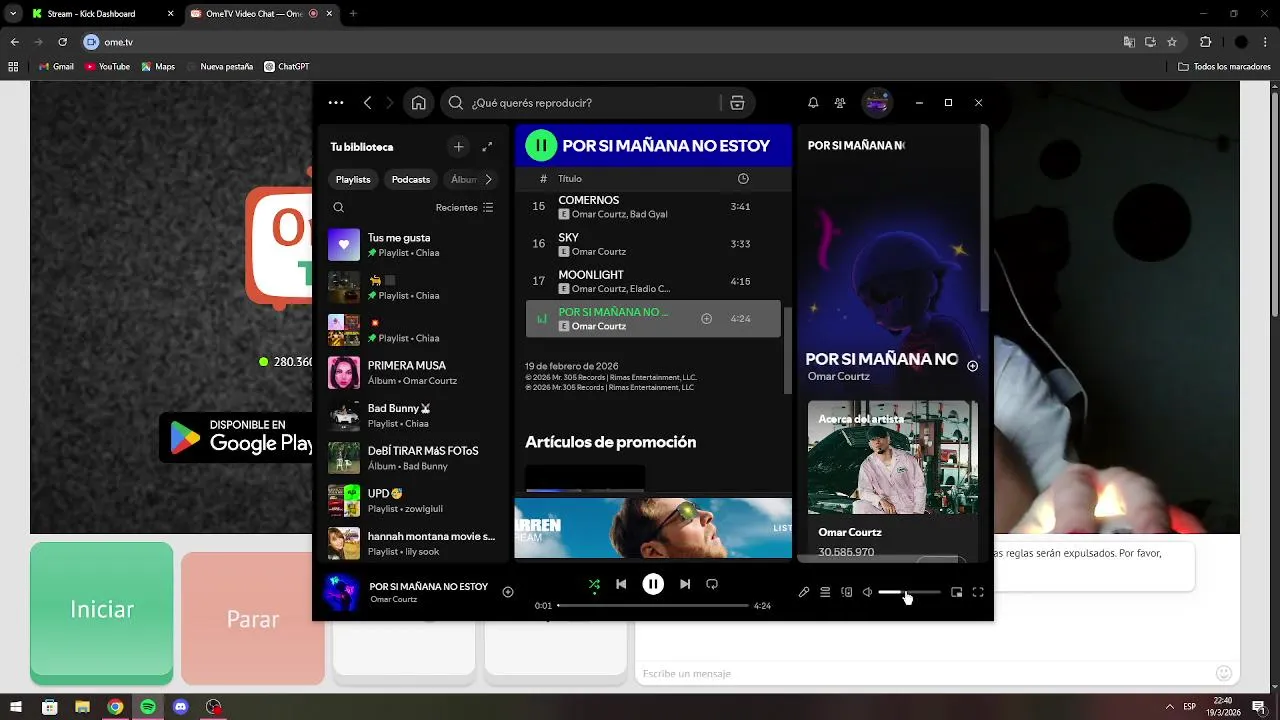Open Connect to a device
This screenshot has width=1280, height=720.
click(847, 592)
